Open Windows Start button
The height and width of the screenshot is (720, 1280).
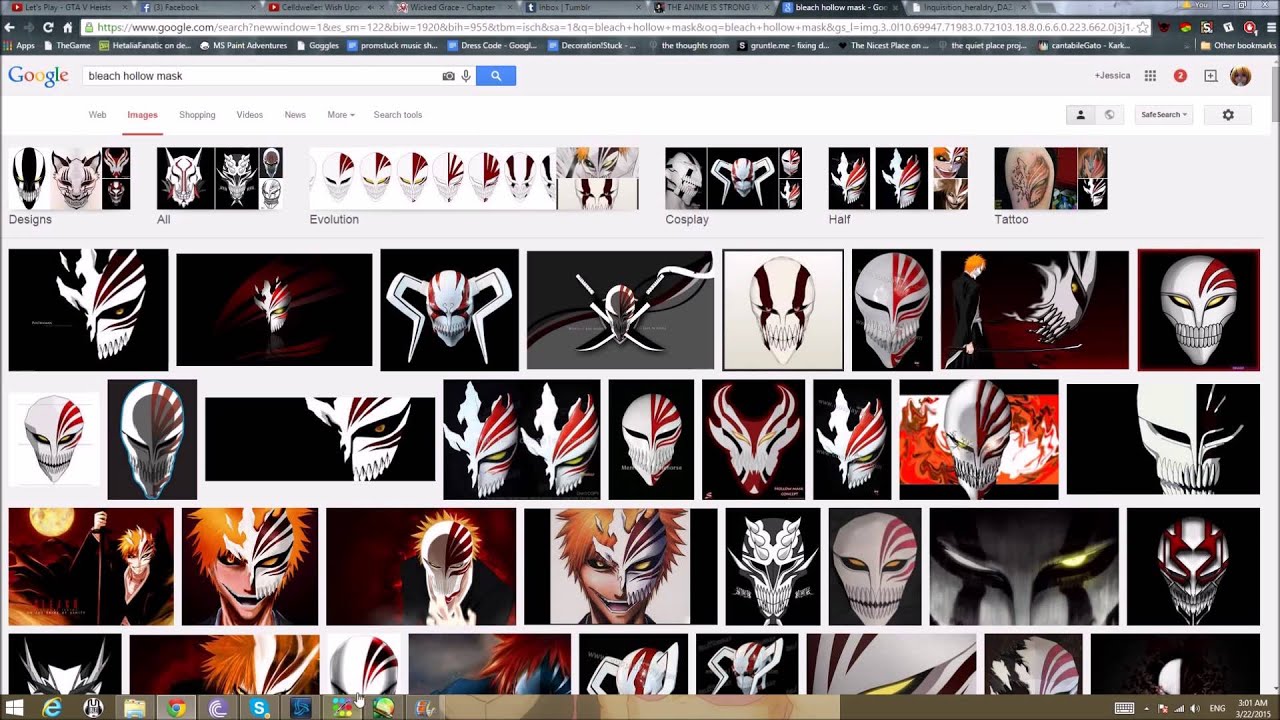[x=14, y=708]
